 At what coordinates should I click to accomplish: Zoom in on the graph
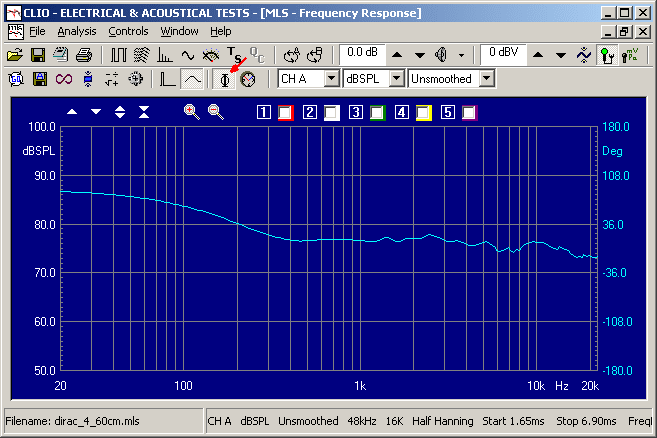pyautogui.click(x=191, y=112)
